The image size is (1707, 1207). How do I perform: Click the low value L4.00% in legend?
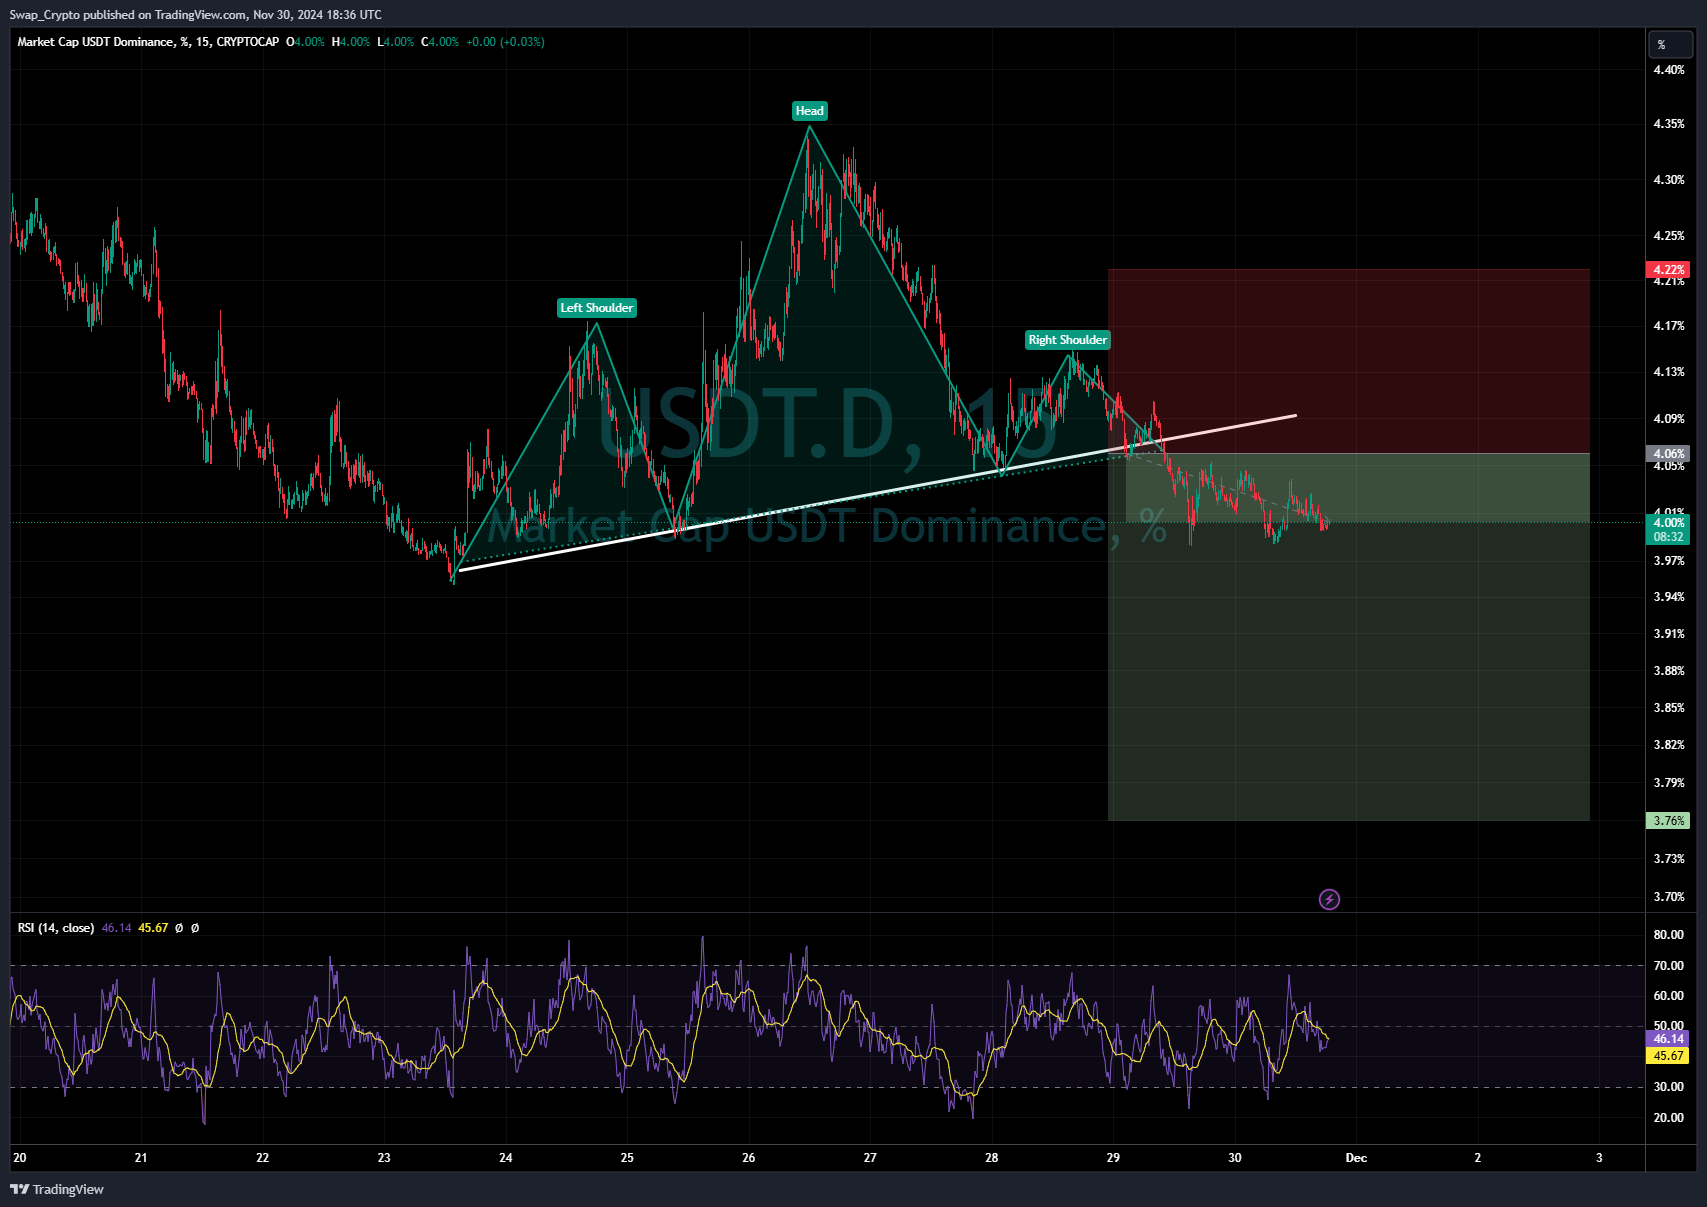[x=395, y=42]
